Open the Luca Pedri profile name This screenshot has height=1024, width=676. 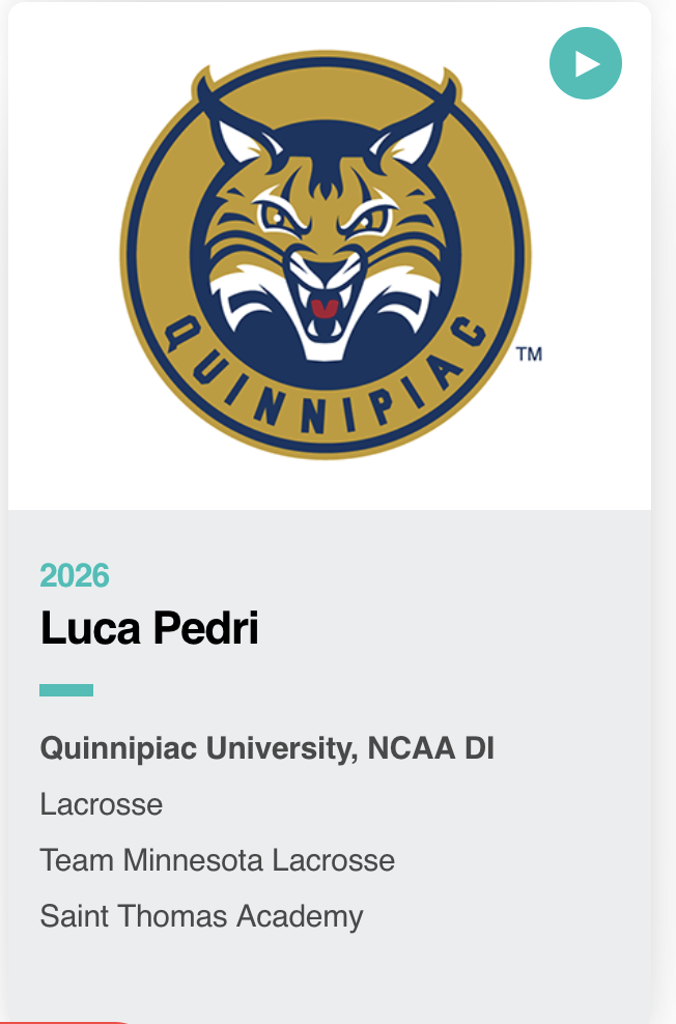point(149,629)
